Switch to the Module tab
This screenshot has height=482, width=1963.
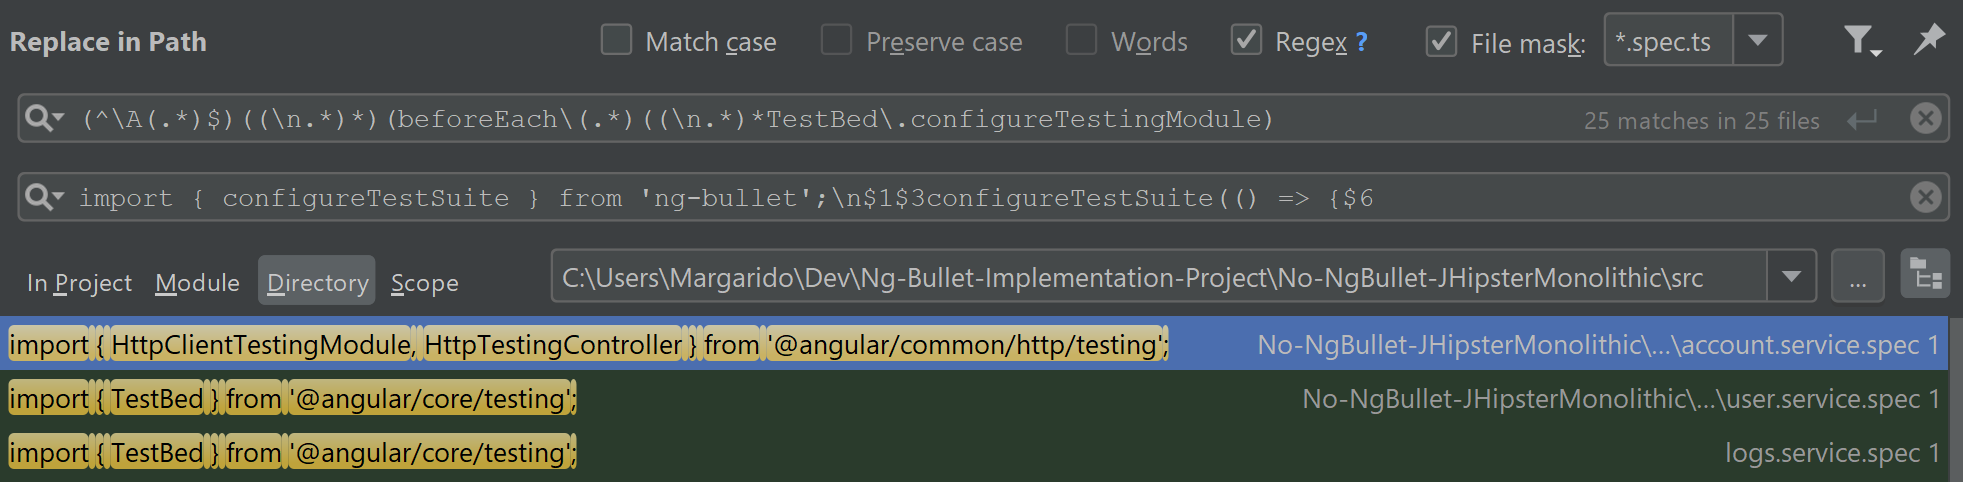point(197,283)
